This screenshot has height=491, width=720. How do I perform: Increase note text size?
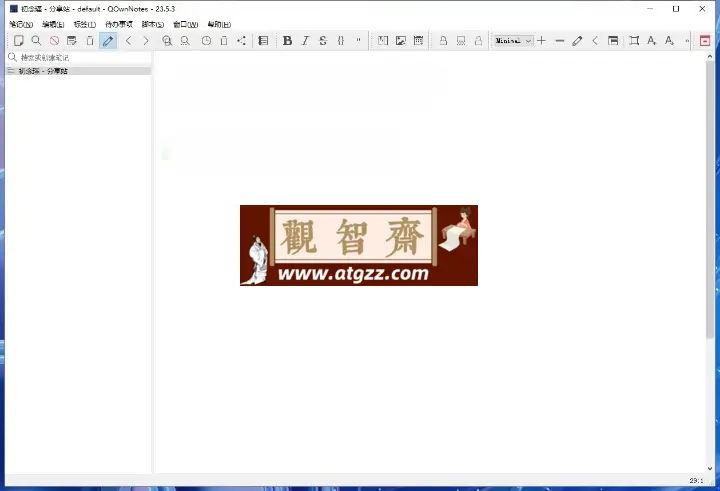(x=652, y=41)
